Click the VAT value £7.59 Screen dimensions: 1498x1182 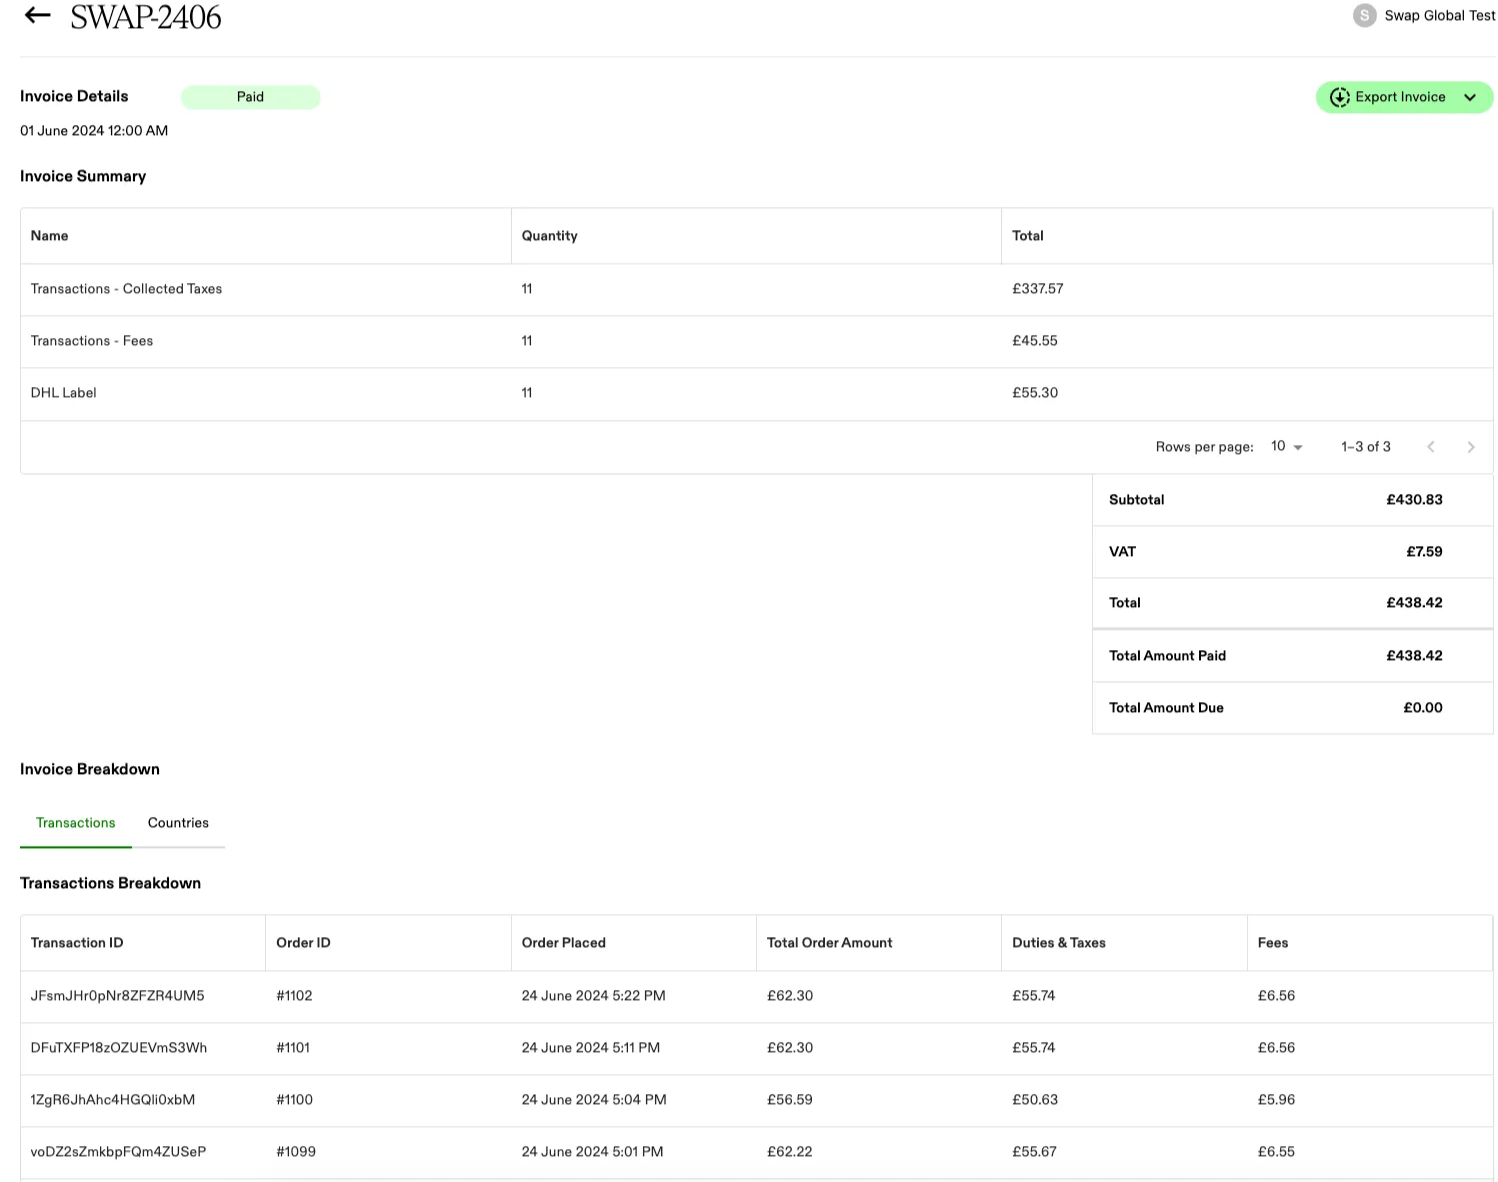pyautogui.click(x=1424, y=552)
